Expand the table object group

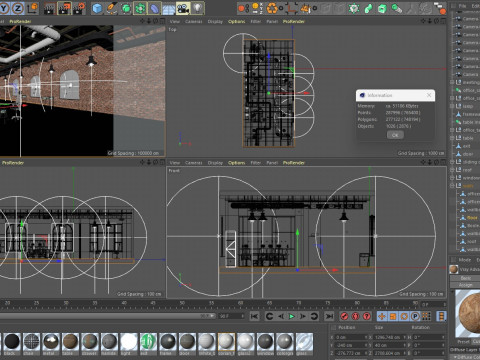tap(452, 138)
